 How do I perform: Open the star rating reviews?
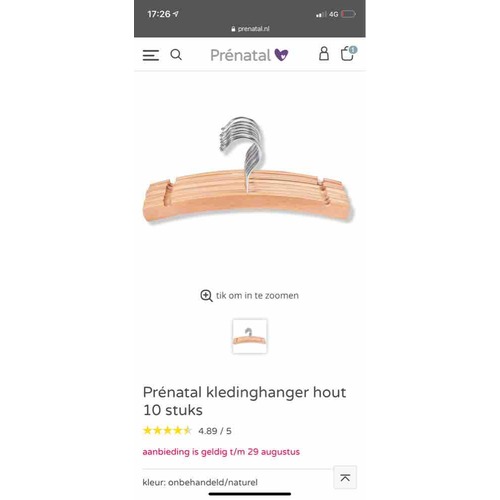click(167, 430)
